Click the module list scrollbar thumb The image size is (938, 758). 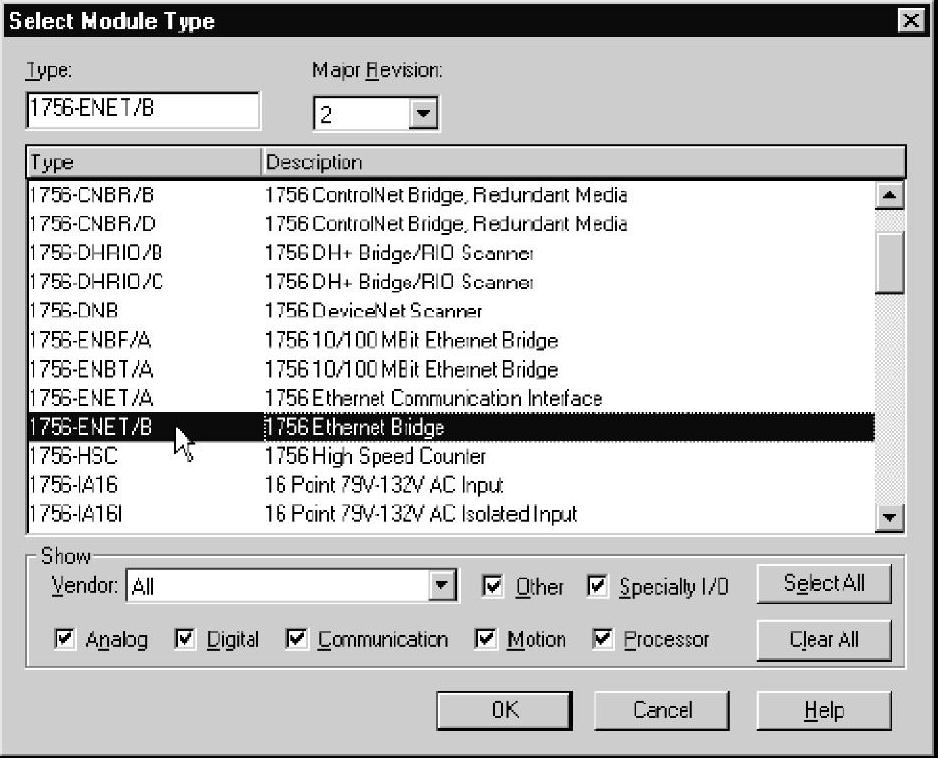889,262
